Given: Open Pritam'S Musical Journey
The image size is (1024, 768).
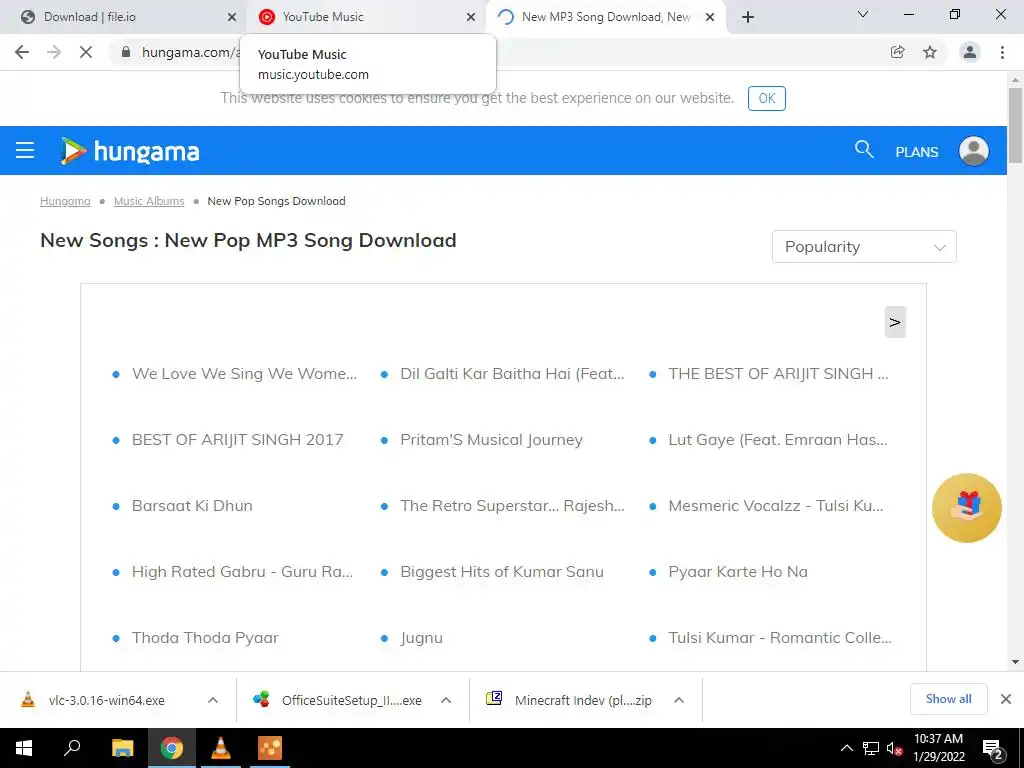Looking at the screenshot, I should coord(491,440).
